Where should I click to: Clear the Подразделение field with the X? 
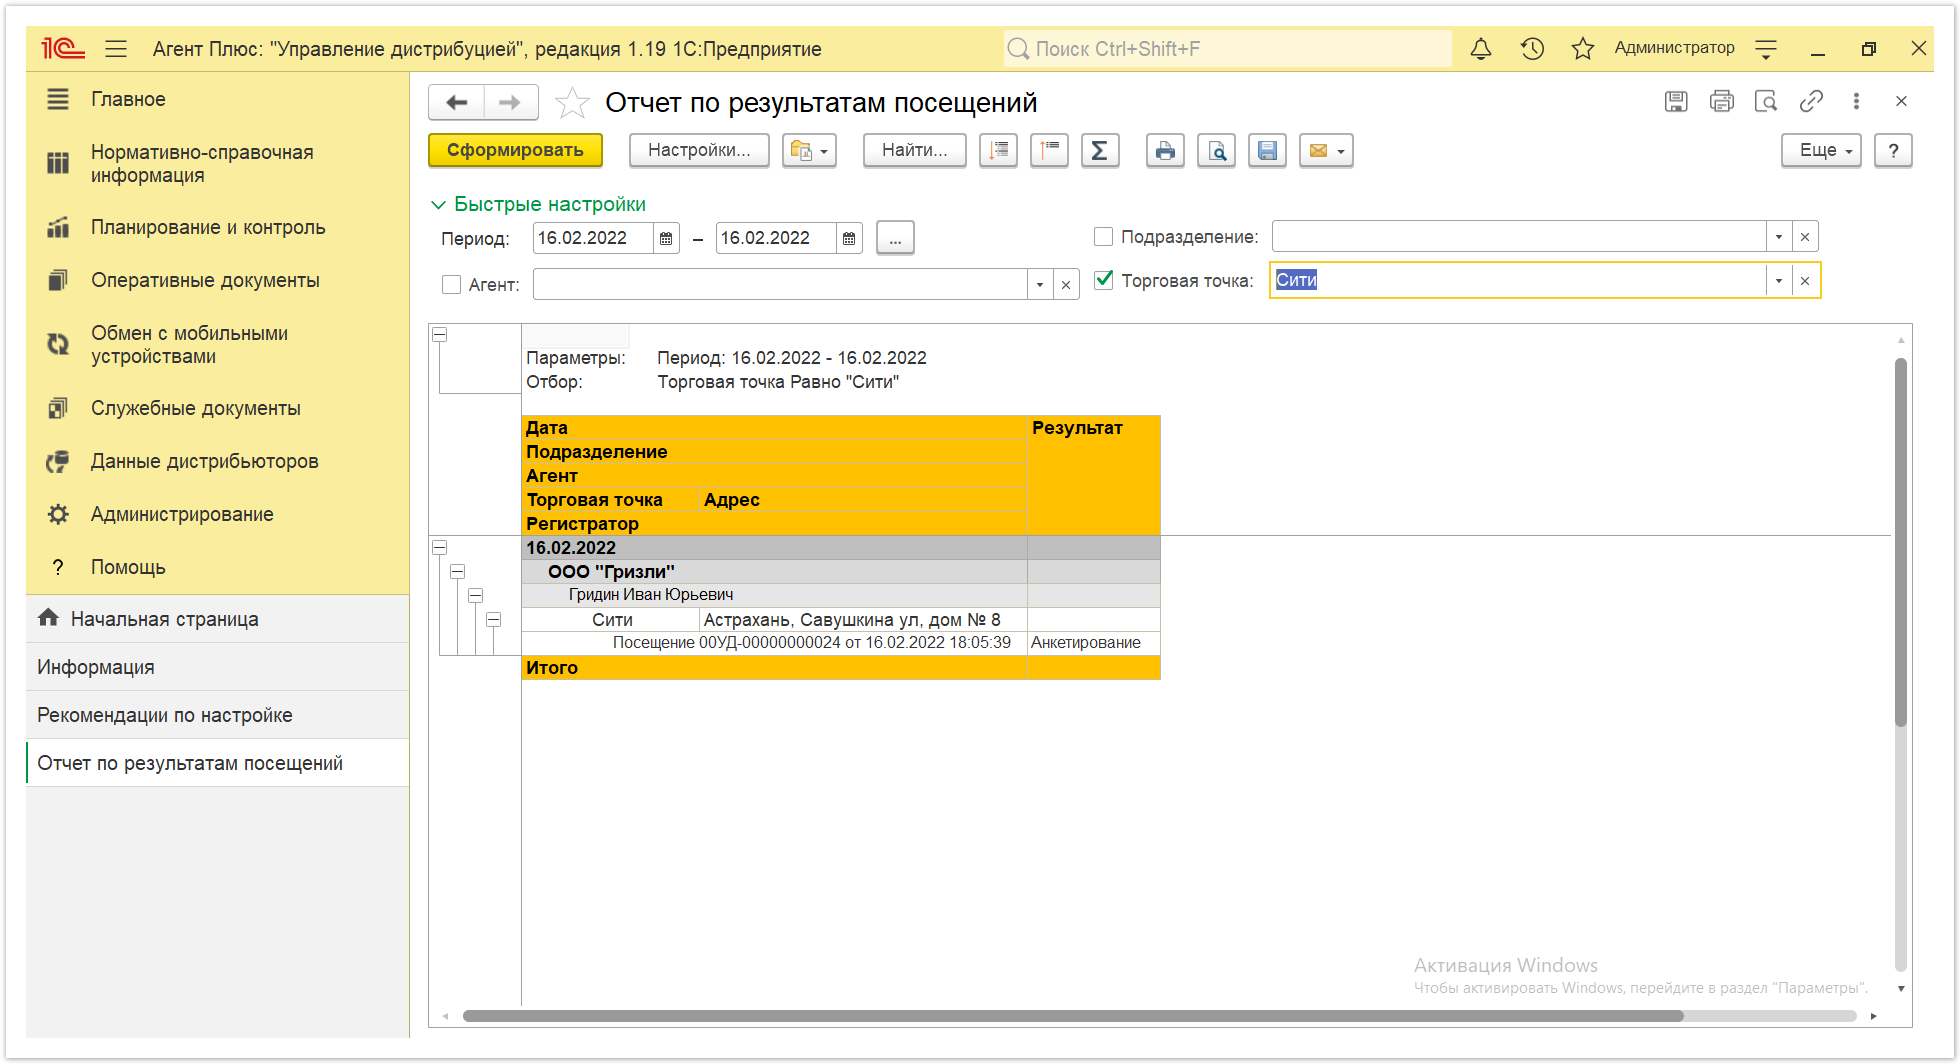click(1805, 237)
